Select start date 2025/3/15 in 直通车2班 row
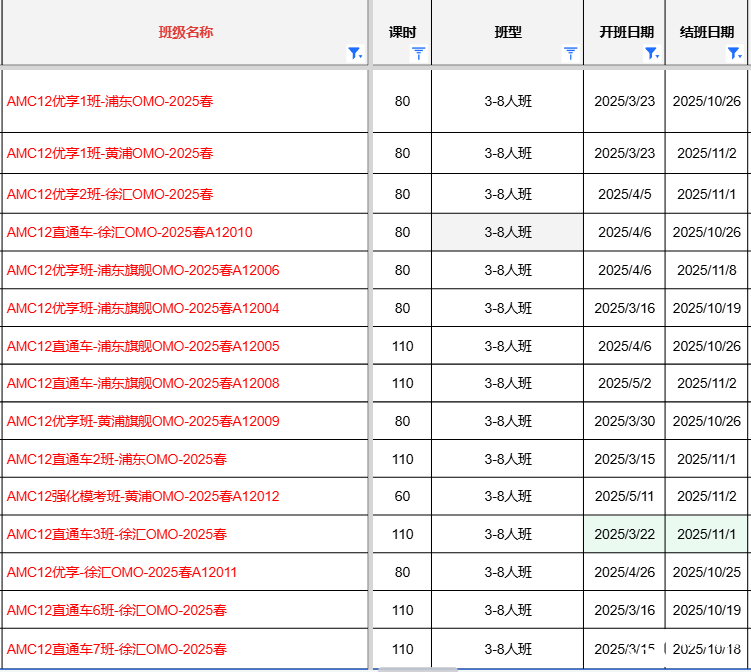The height and width of the screenshot is (672, 751). click(625, 459)
